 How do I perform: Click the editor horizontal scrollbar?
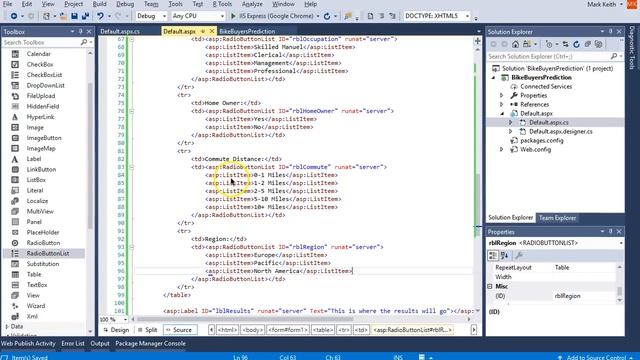click(x=245, y=319)
